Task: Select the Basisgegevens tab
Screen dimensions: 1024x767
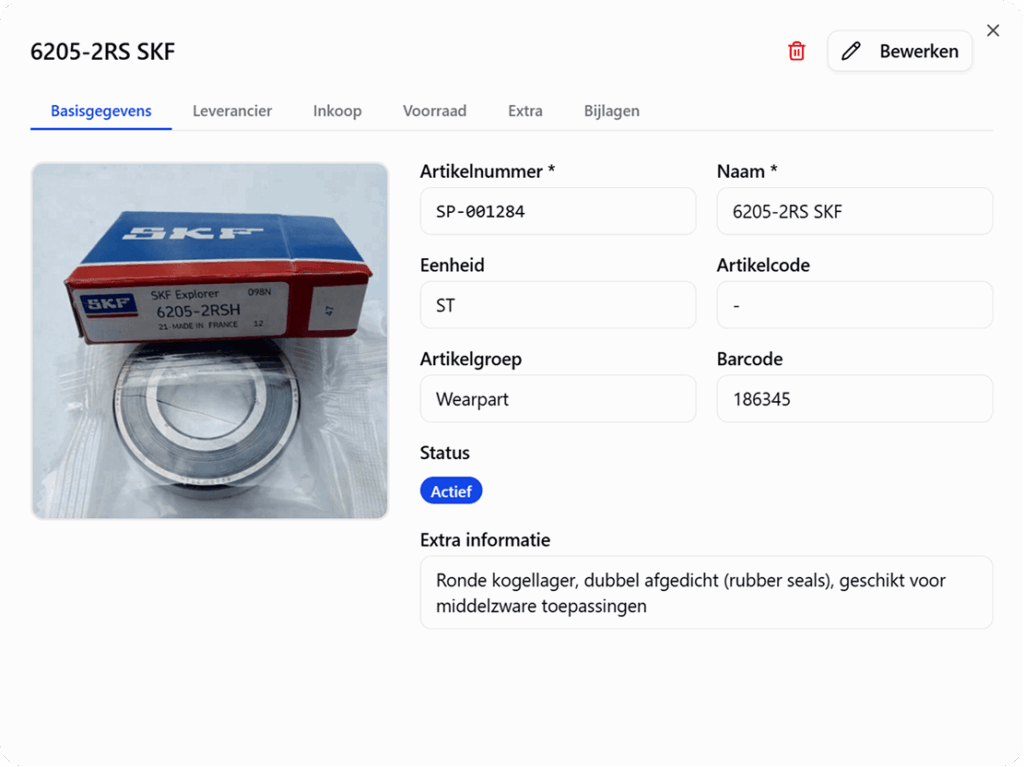Action: click(101, 111)
